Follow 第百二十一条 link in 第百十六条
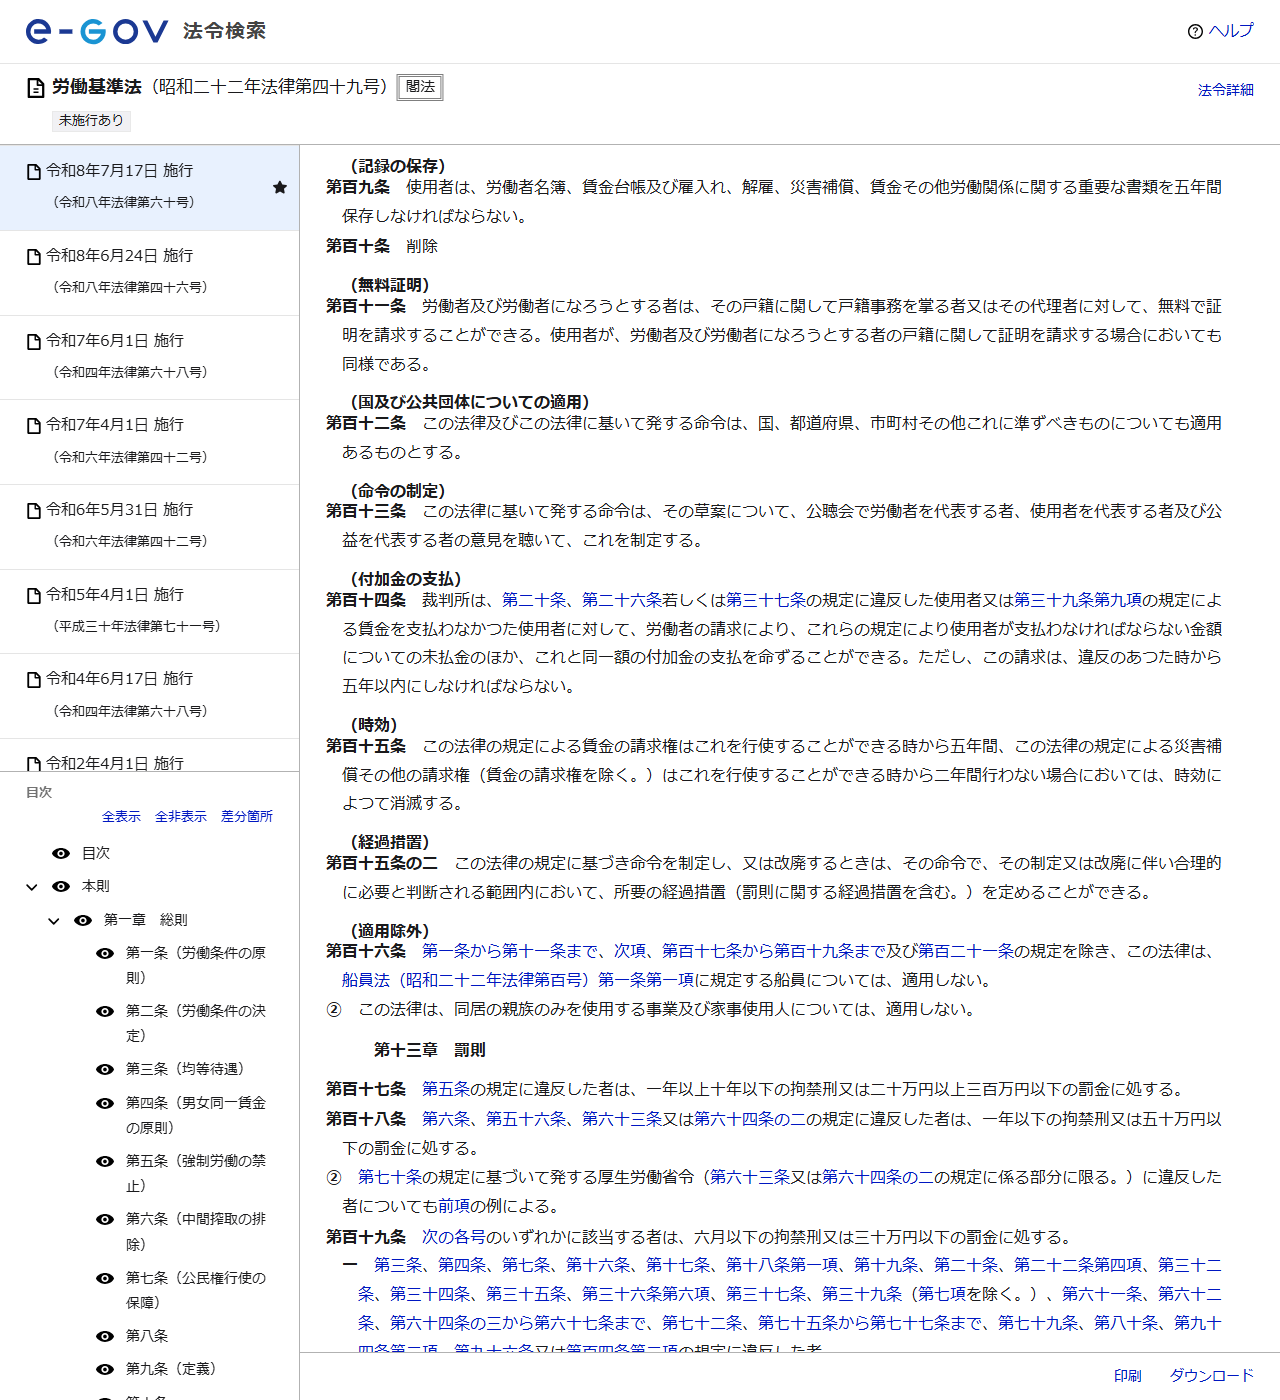This screenshot has width=1280, height=1400. click(x=966, y=951)
